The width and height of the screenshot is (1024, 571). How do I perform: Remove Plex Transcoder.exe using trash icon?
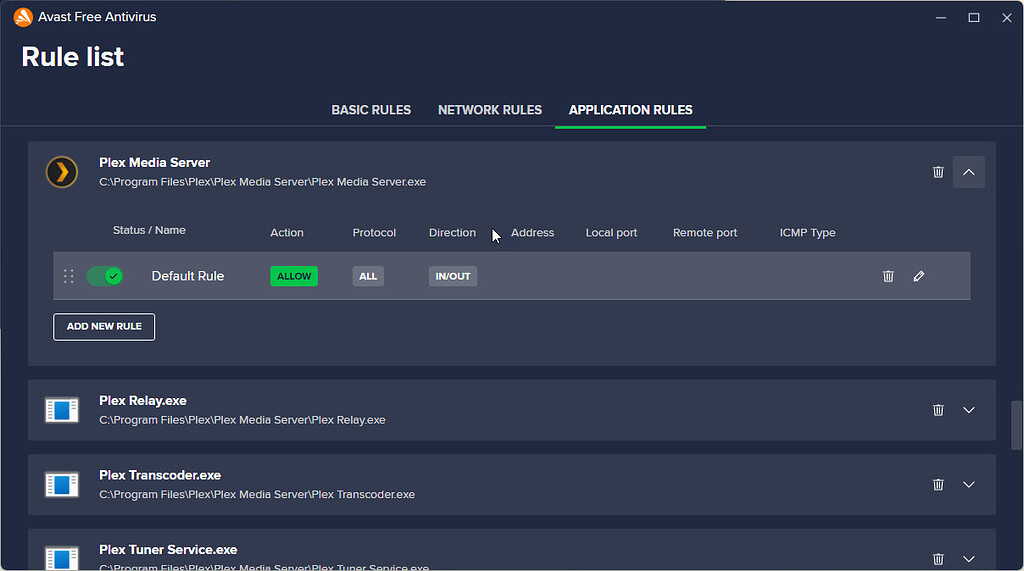(x=938, y=484)
